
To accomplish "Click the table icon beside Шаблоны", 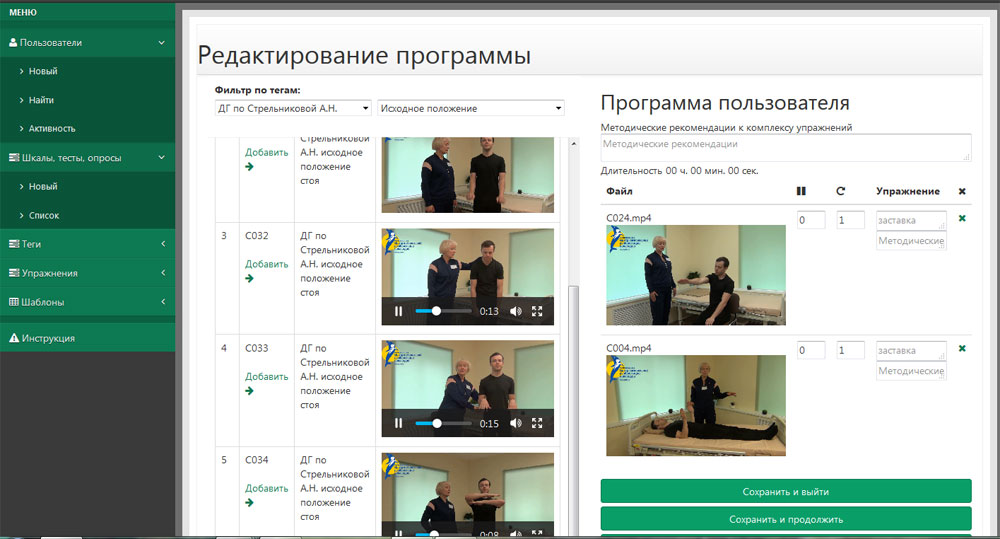I will [x=14, y=302].
